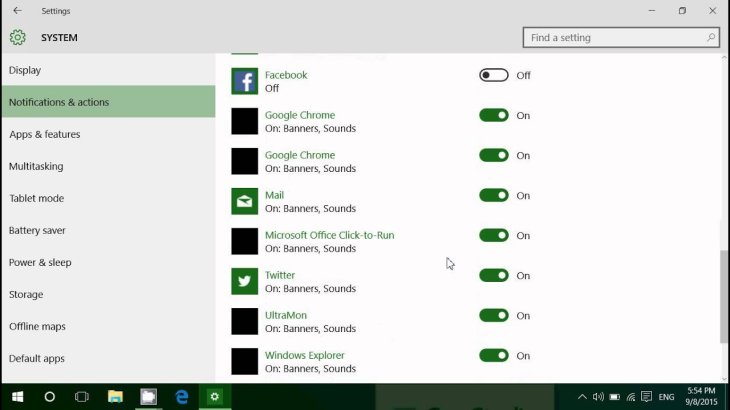The width and height of the screenshot is (730, 410).
Task: Click the Mail app icon
Action: coord(244,201)
